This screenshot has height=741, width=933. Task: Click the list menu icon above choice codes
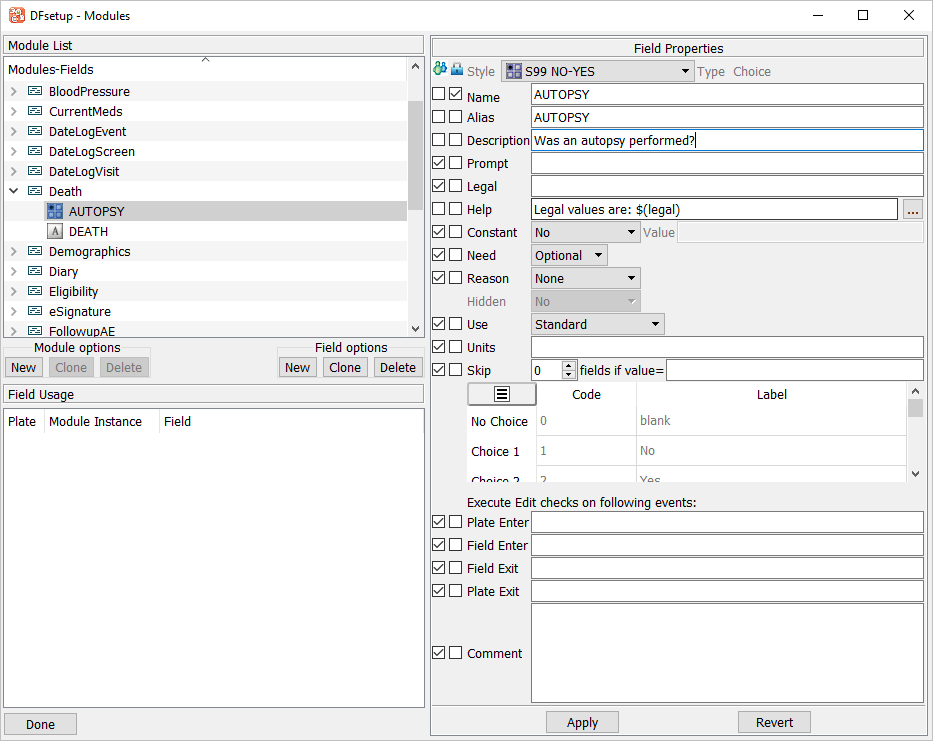click(502, 394)
